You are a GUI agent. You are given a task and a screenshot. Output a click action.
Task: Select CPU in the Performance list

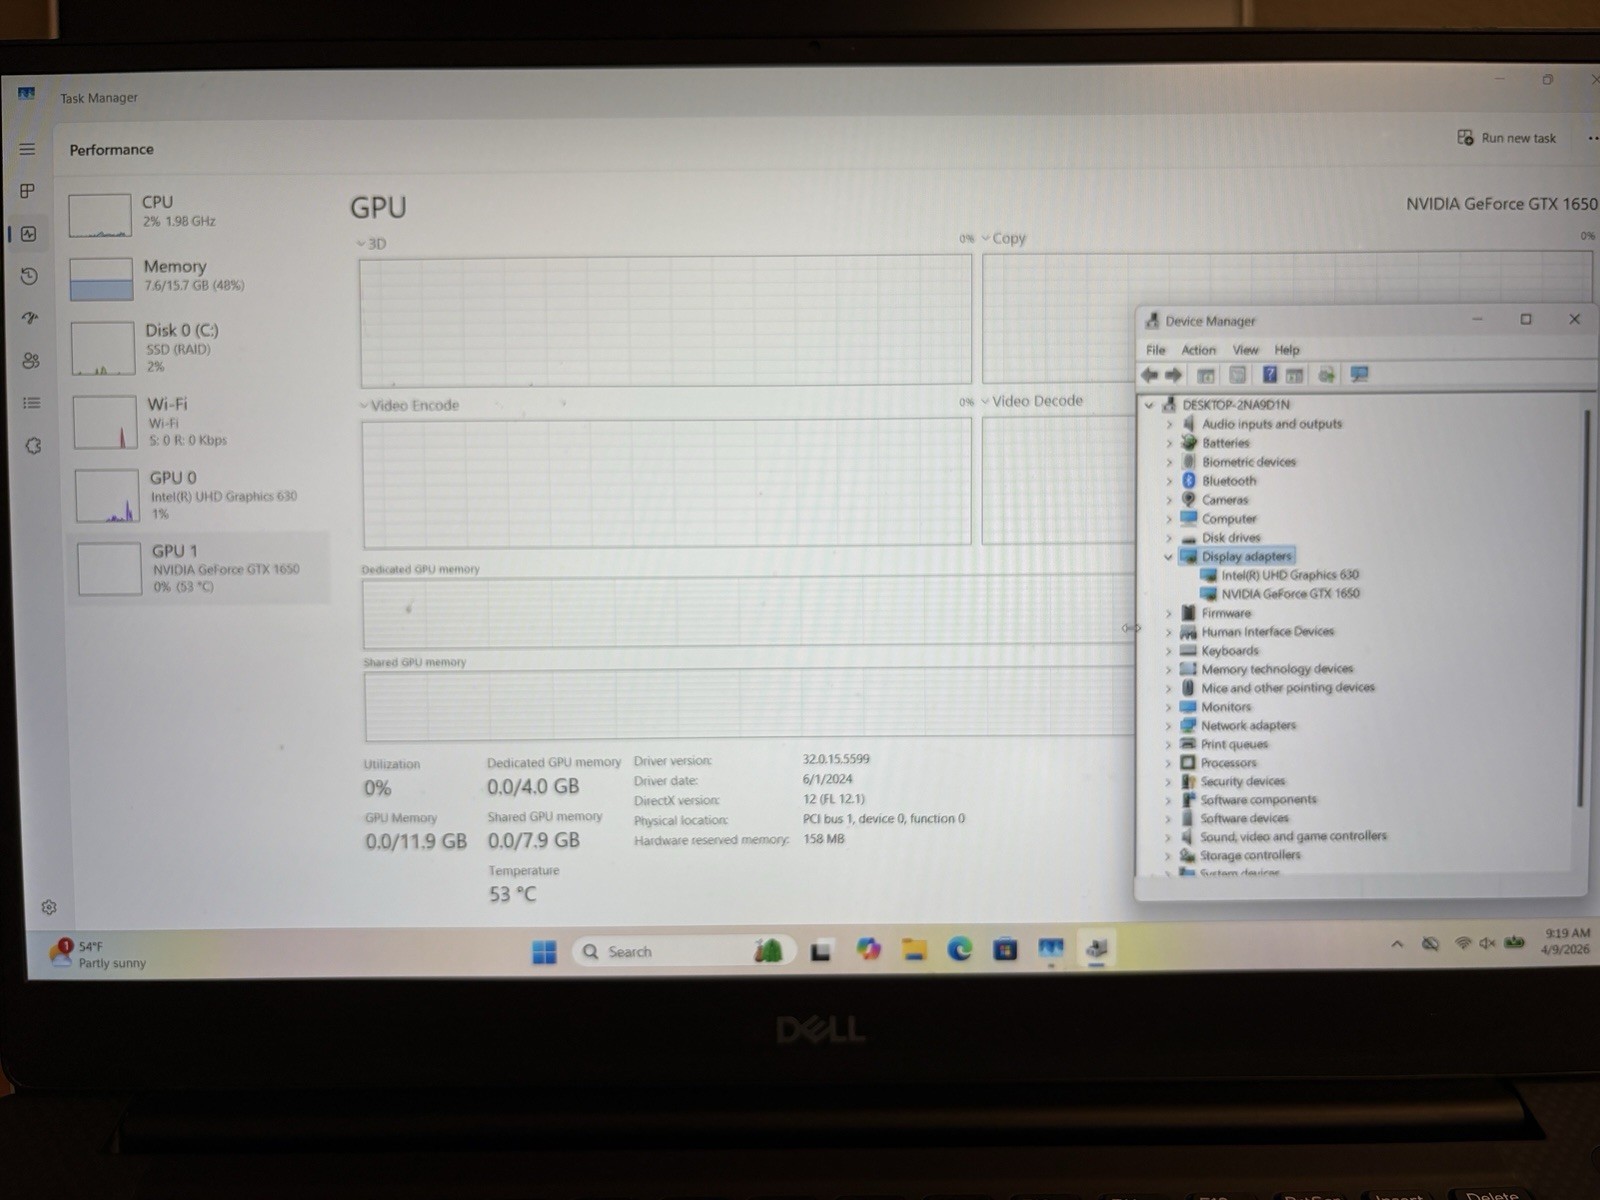196,214
